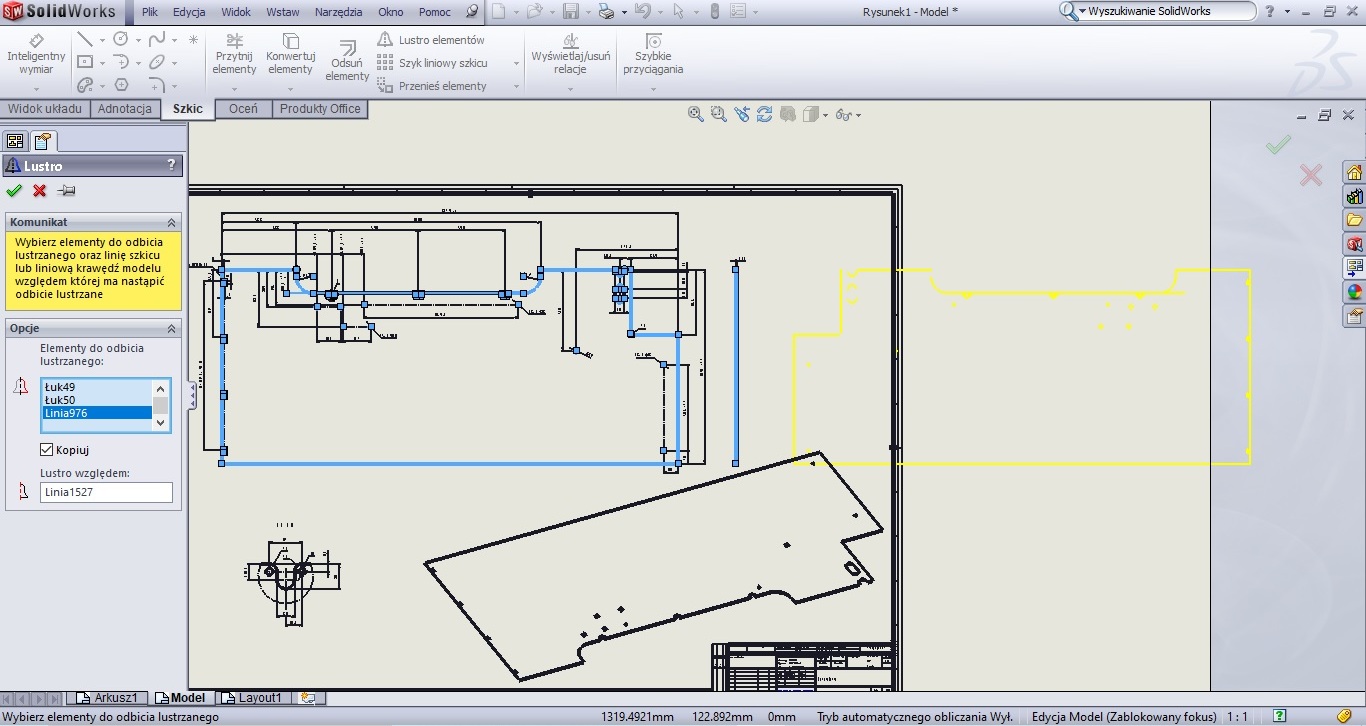Click the Save toolbar icon
1366x726 pixels.
[x=571, y=12]
